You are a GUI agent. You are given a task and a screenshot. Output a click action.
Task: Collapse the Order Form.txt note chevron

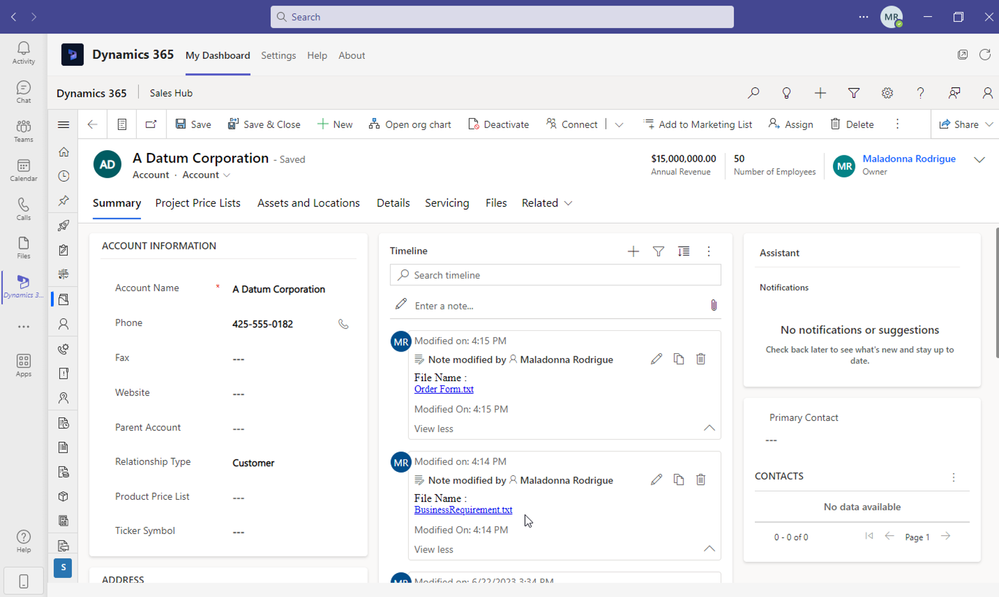tap(708, 428)
